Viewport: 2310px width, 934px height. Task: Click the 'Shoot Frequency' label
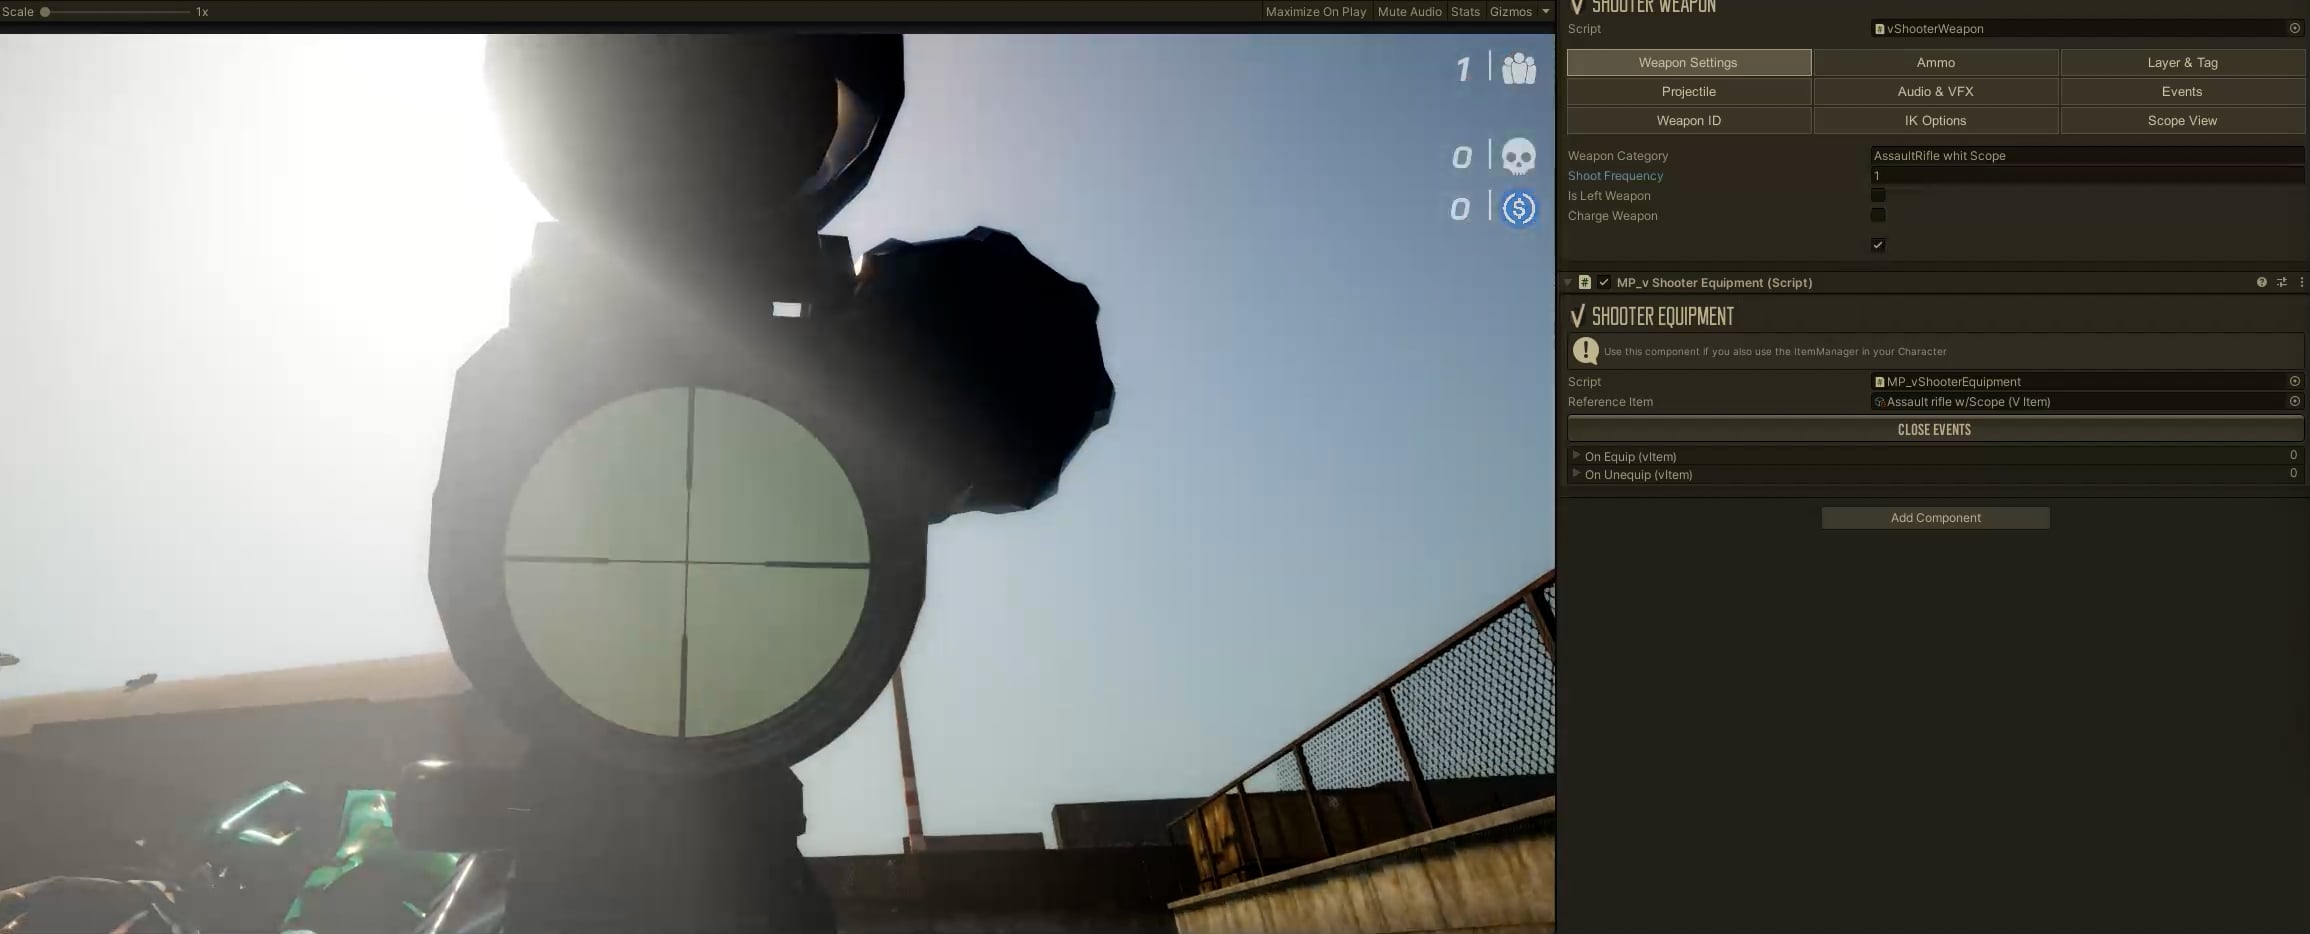(x=1615, y=176)
